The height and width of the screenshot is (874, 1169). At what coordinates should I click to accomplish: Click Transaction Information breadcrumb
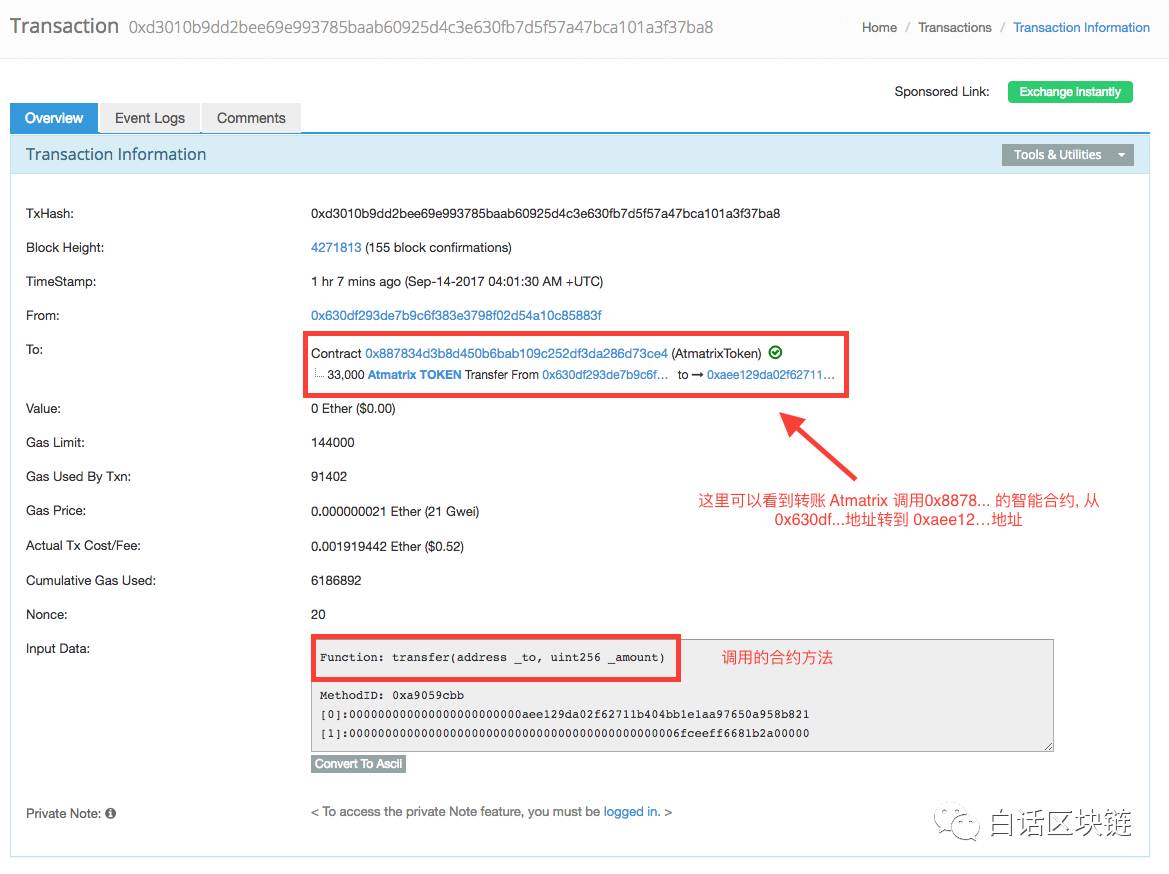pyautogui.click(x=1081, y=28)
